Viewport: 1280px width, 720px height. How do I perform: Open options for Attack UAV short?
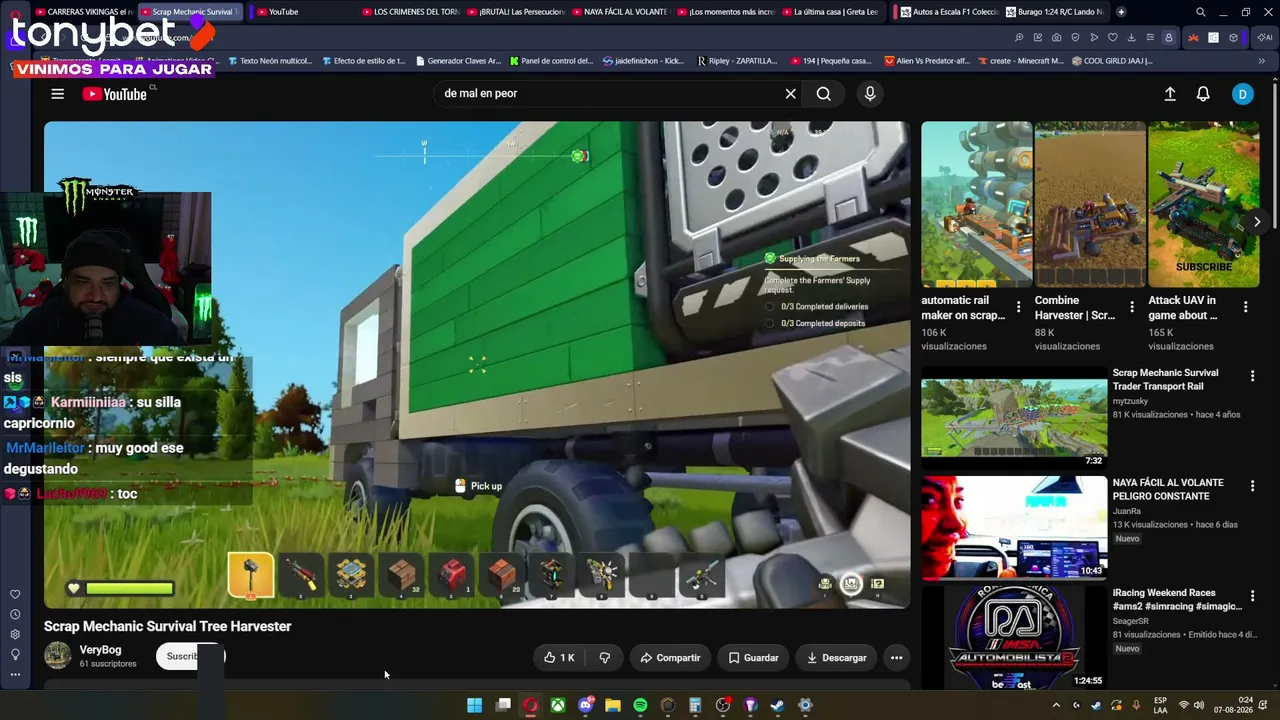click(x=1246, y=307)
